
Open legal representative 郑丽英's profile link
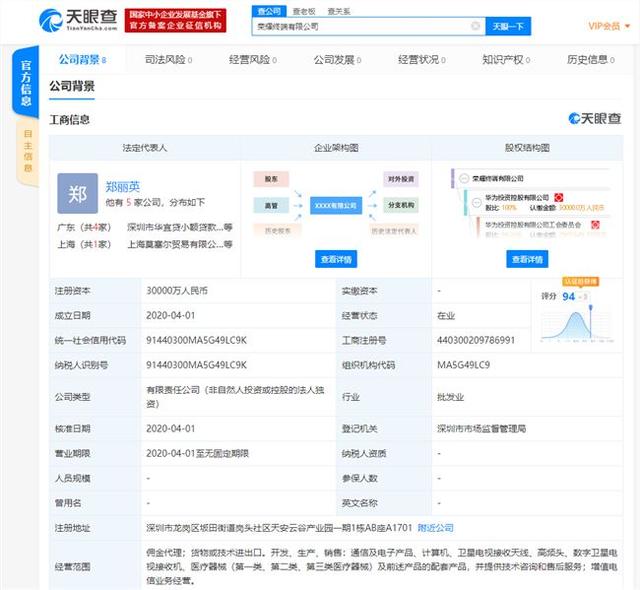coord(122,186)
